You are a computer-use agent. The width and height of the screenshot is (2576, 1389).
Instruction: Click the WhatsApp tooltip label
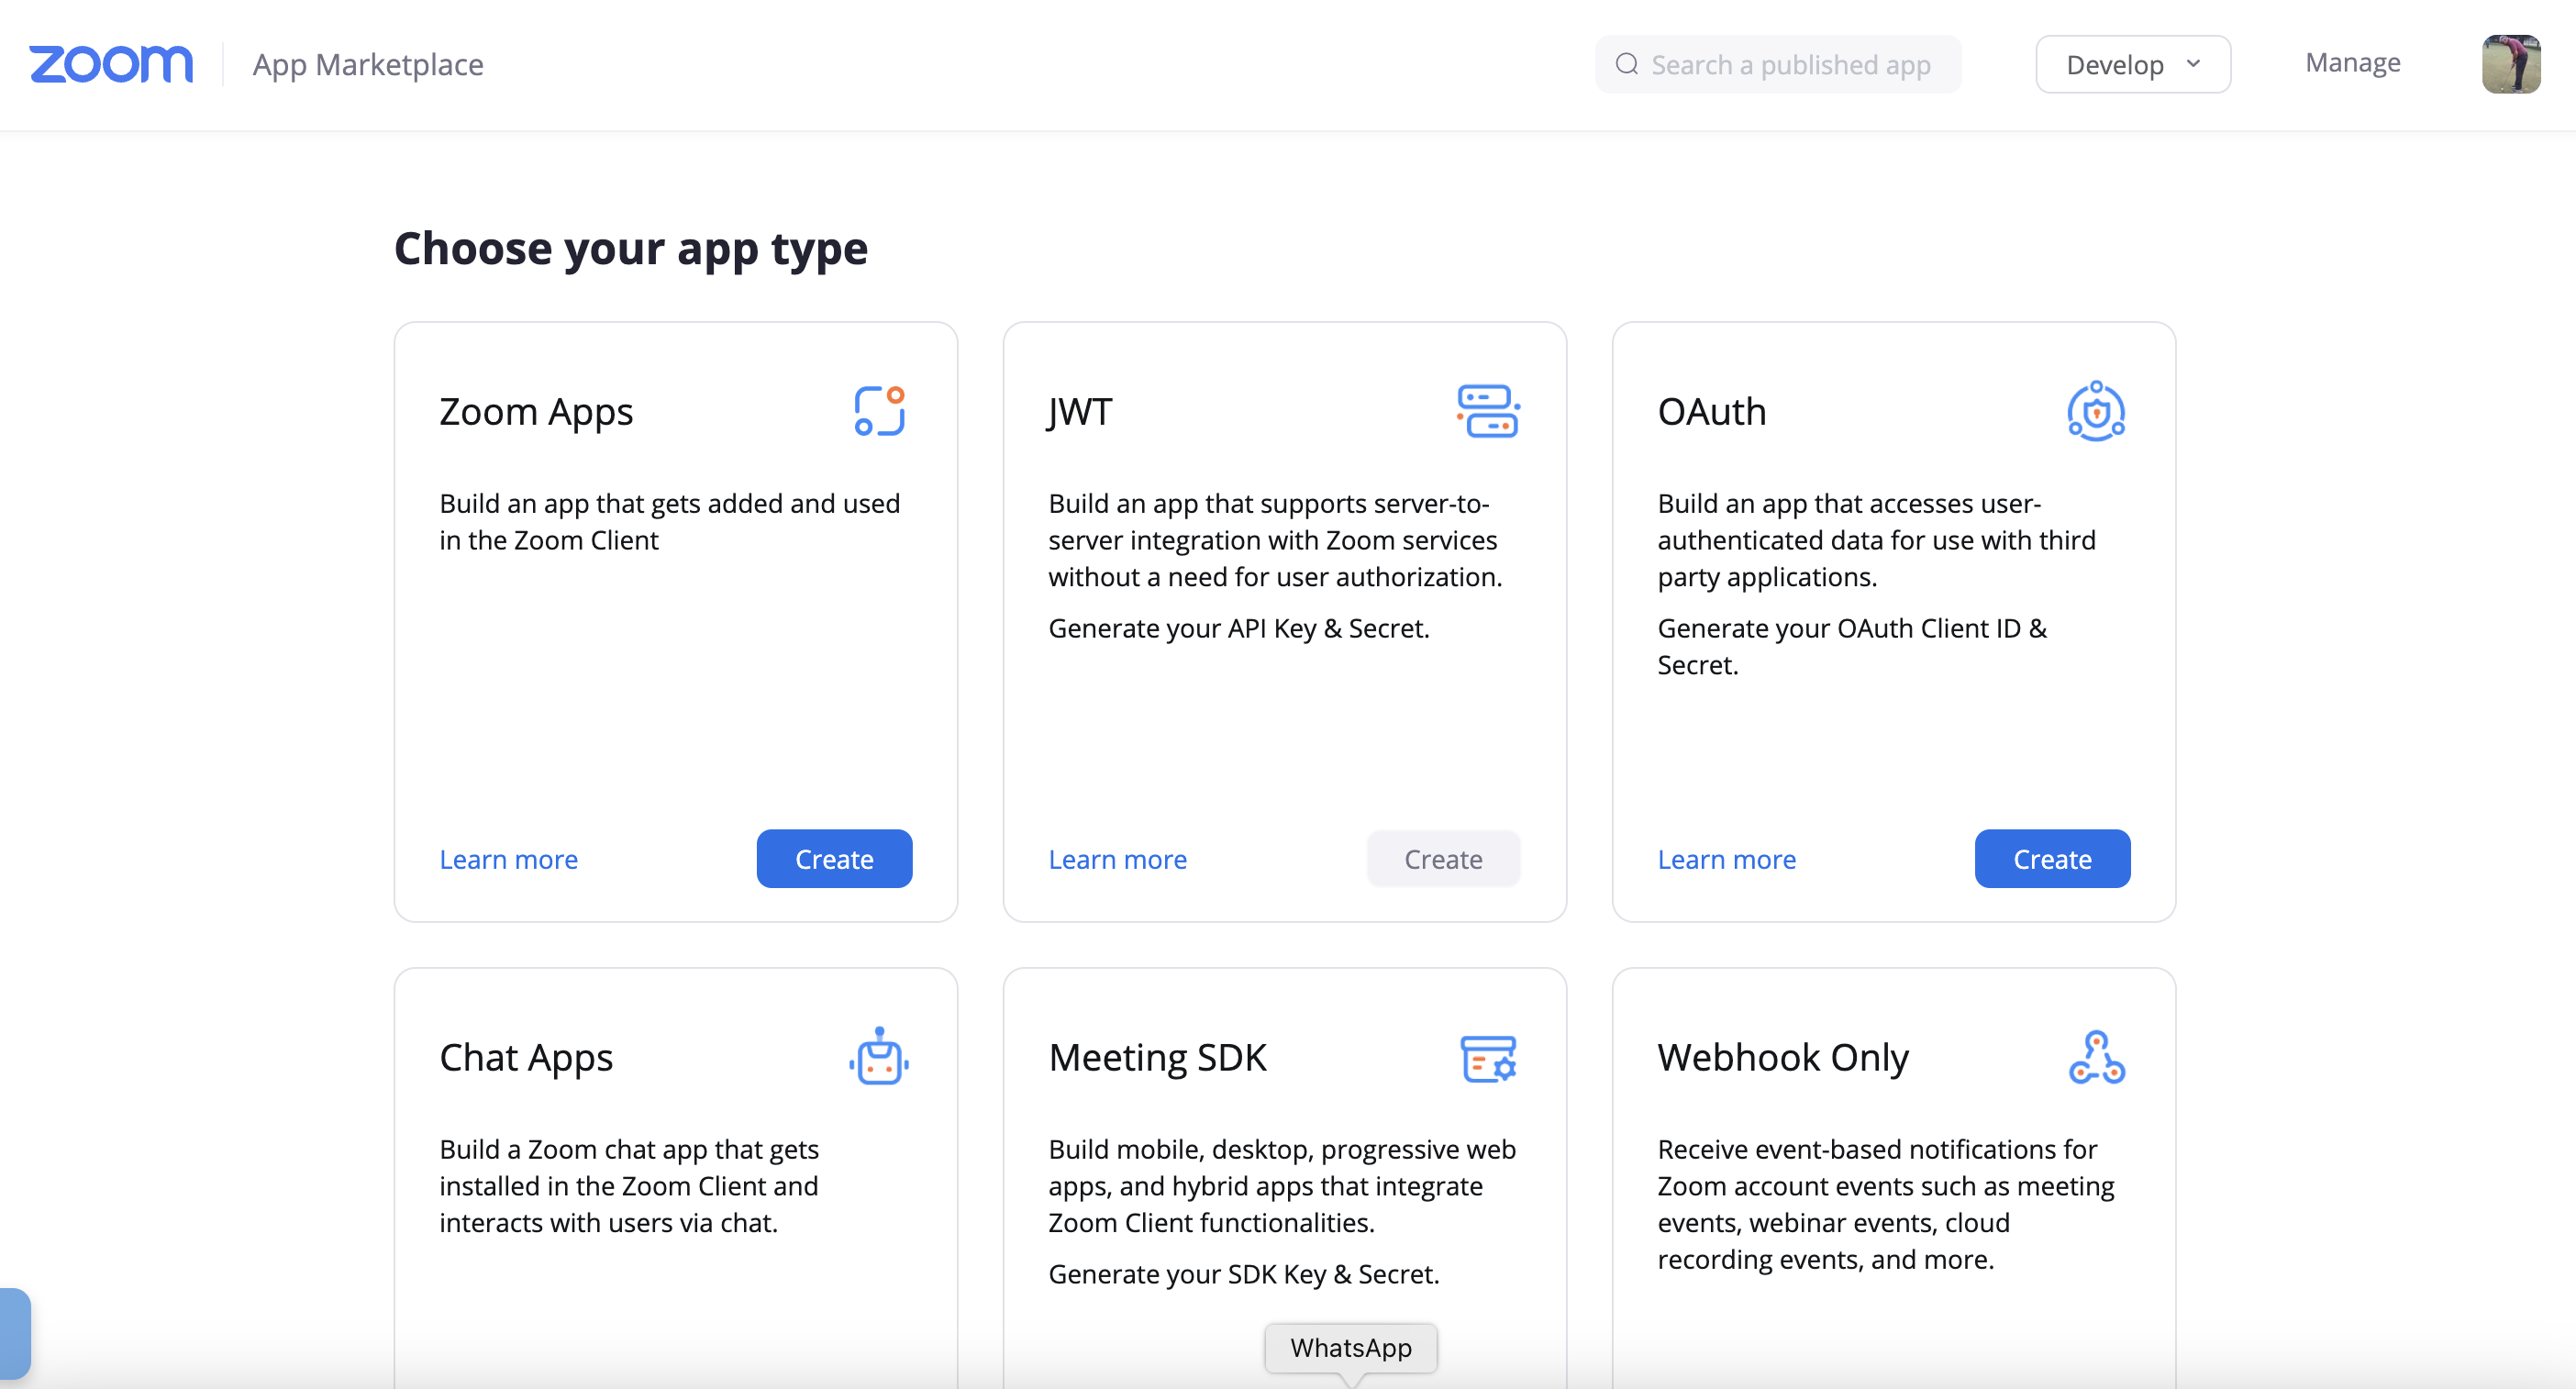[x=1351, y=1347]
